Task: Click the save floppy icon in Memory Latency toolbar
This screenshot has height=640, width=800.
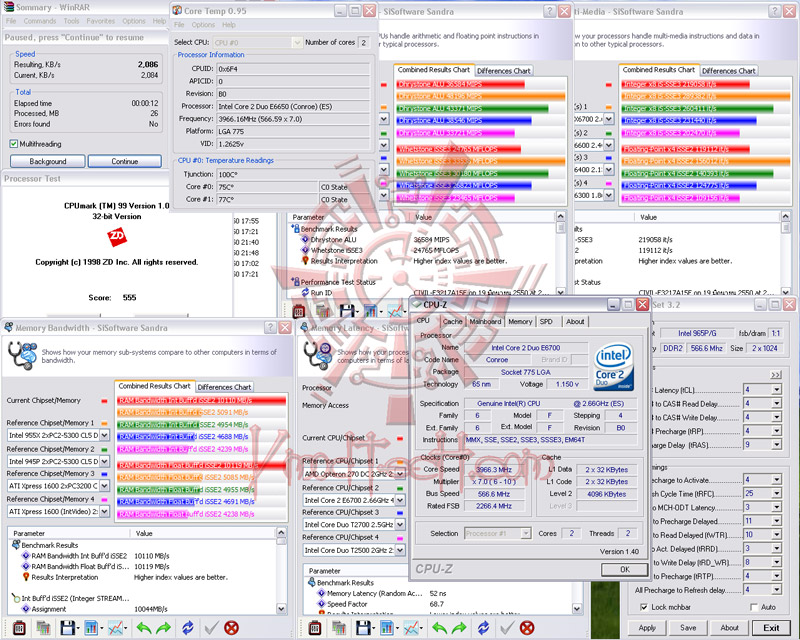Action: (363, 627)
